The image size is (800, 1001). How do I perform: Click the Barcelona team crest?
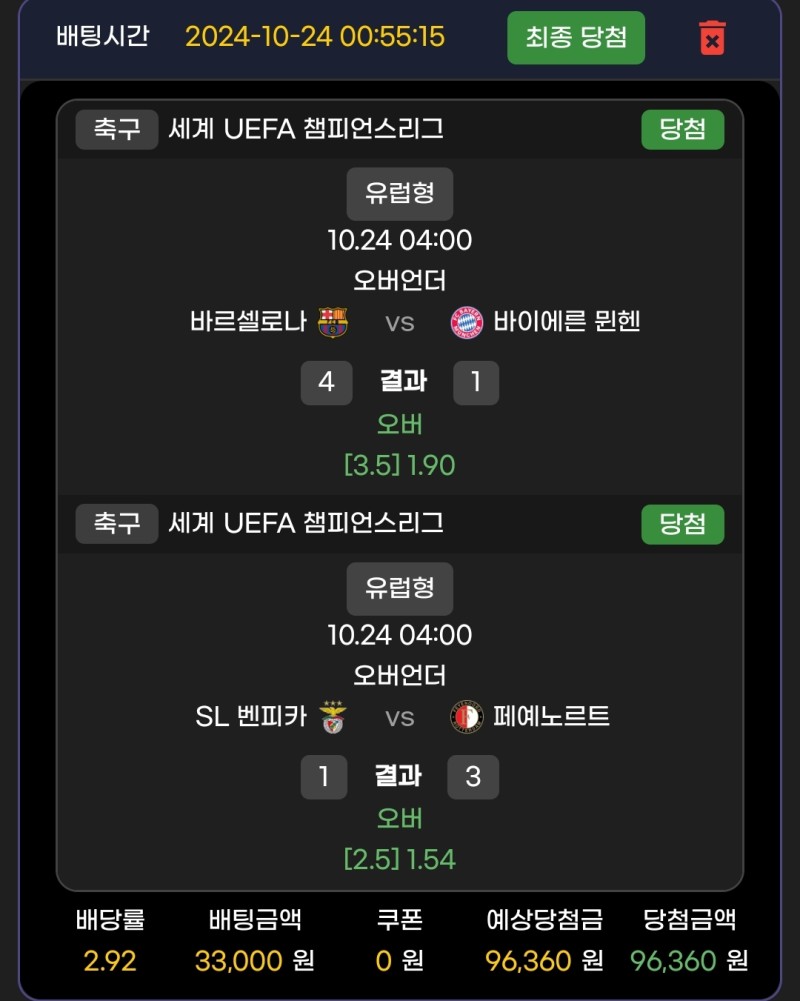pyautogui.click(x=332, y=321)
